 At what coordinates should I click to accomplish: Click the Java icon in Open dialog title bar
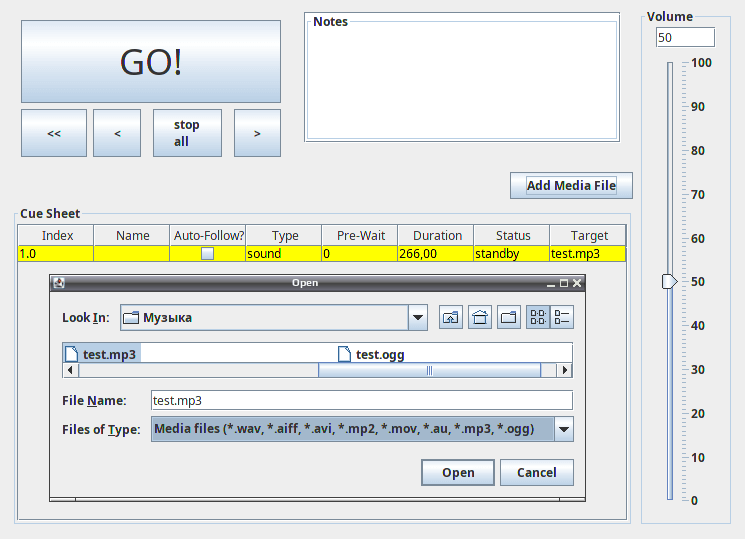[59, 283]
